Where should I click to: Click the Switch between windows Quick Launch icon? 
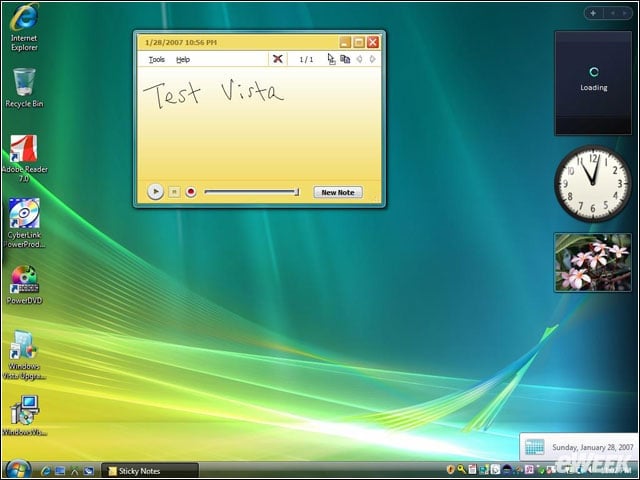(x=75, y=471)
